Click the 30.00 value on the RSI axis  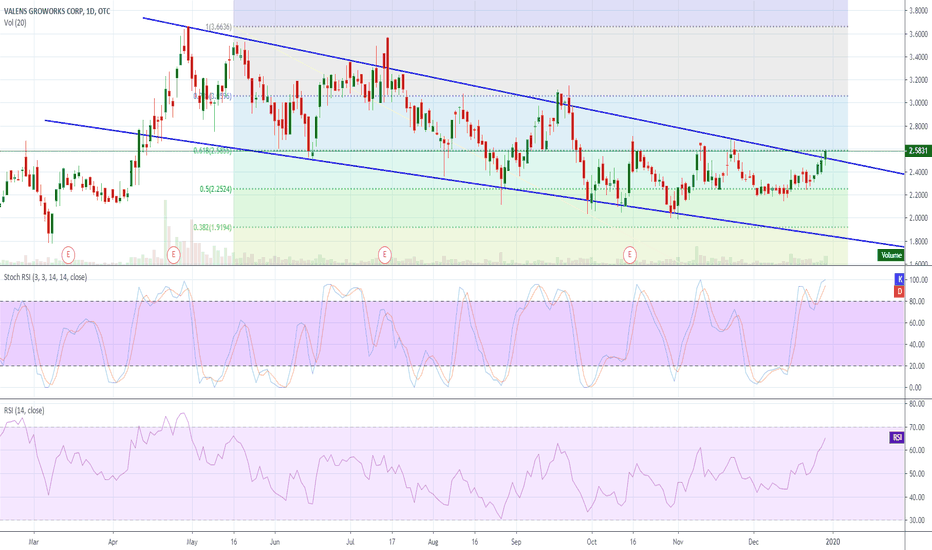[x=918, y=520]
